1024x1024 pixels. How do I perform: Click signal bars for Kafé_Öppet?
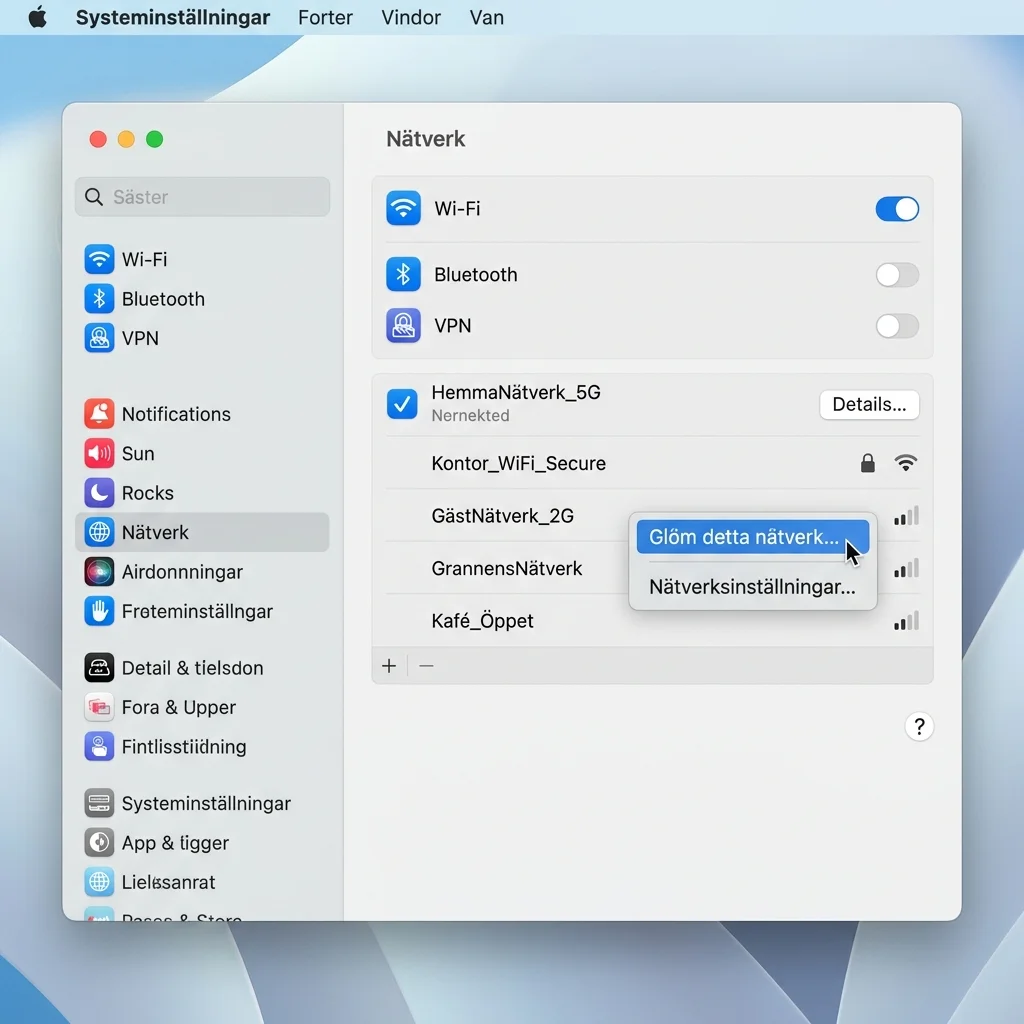click(x=906, y=620)
